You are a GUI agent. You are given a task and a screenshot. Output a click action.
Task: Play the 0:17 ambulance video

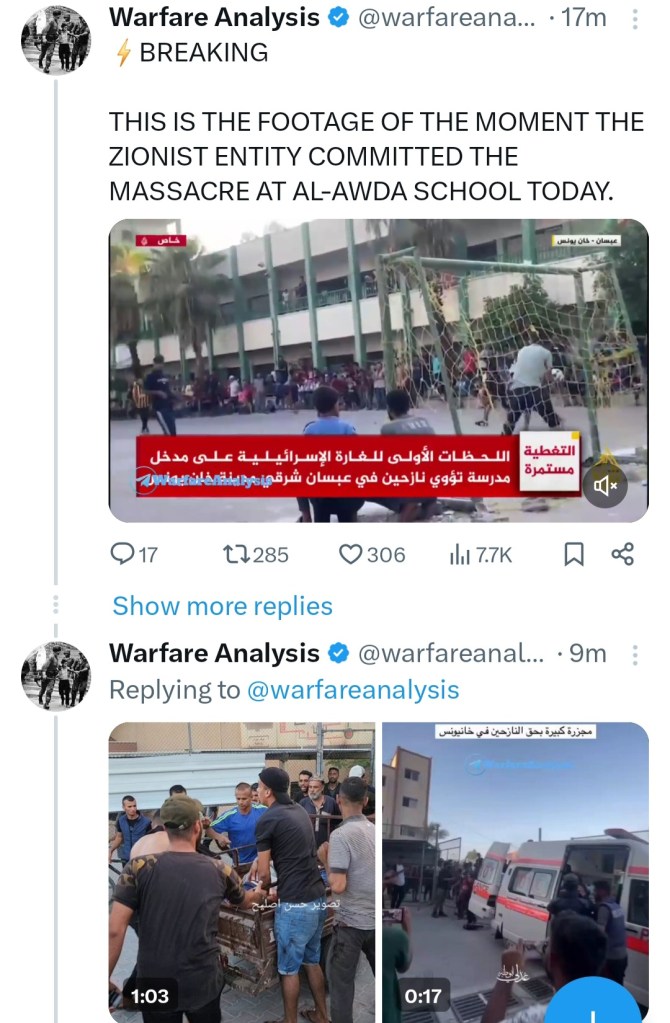pyautogui.click(x=515, y=872)
